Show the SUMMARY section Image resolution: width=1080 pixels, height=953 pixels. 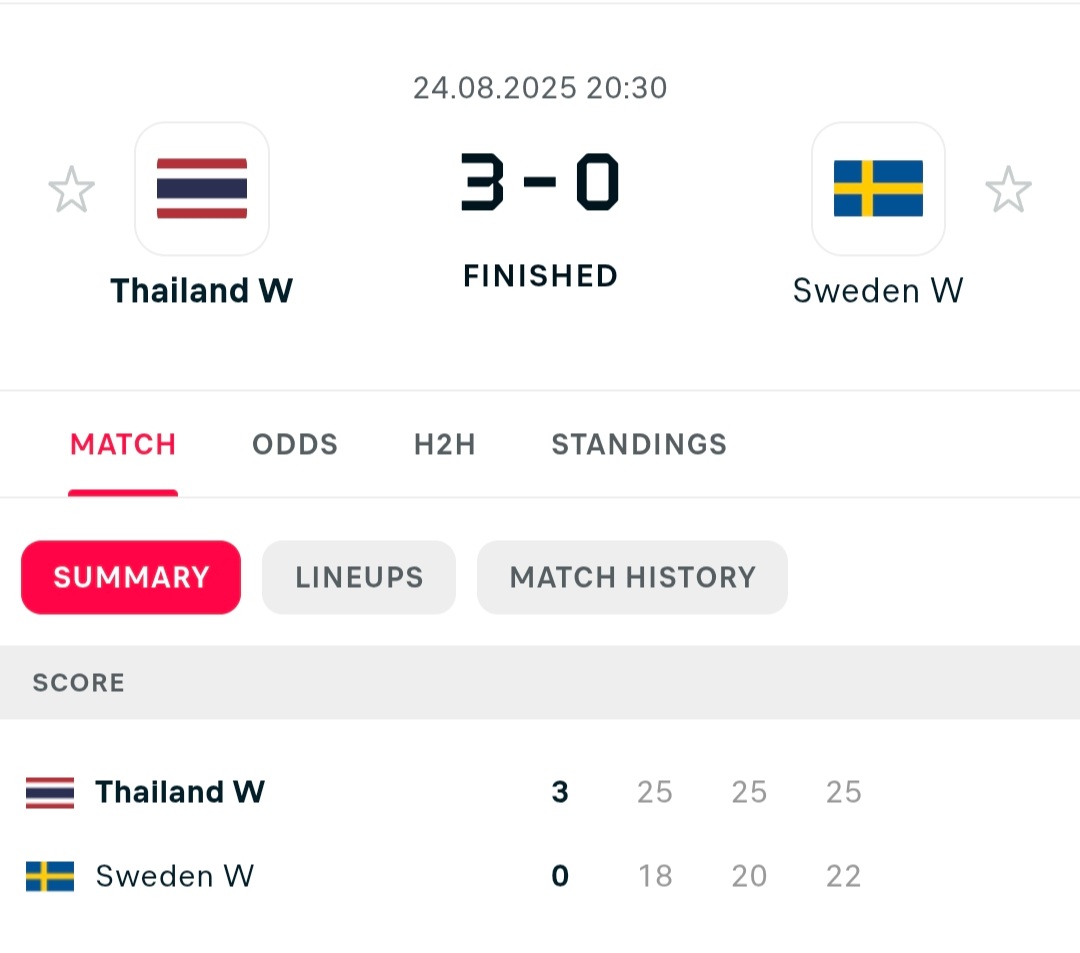[131, 577]
